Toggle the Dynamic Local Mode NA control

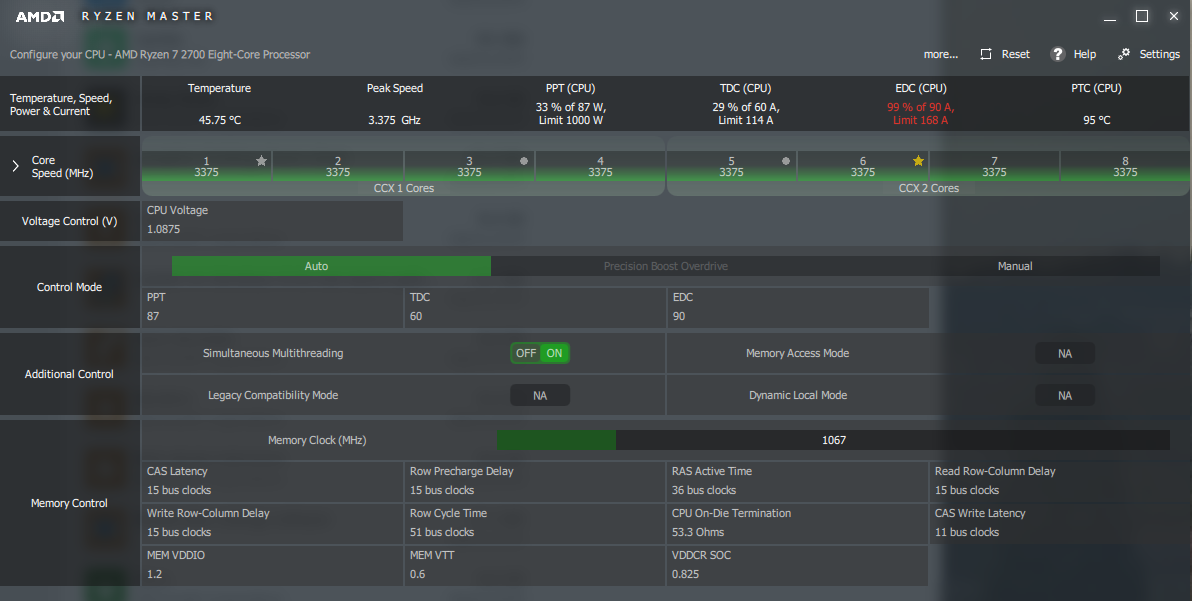1064,395
